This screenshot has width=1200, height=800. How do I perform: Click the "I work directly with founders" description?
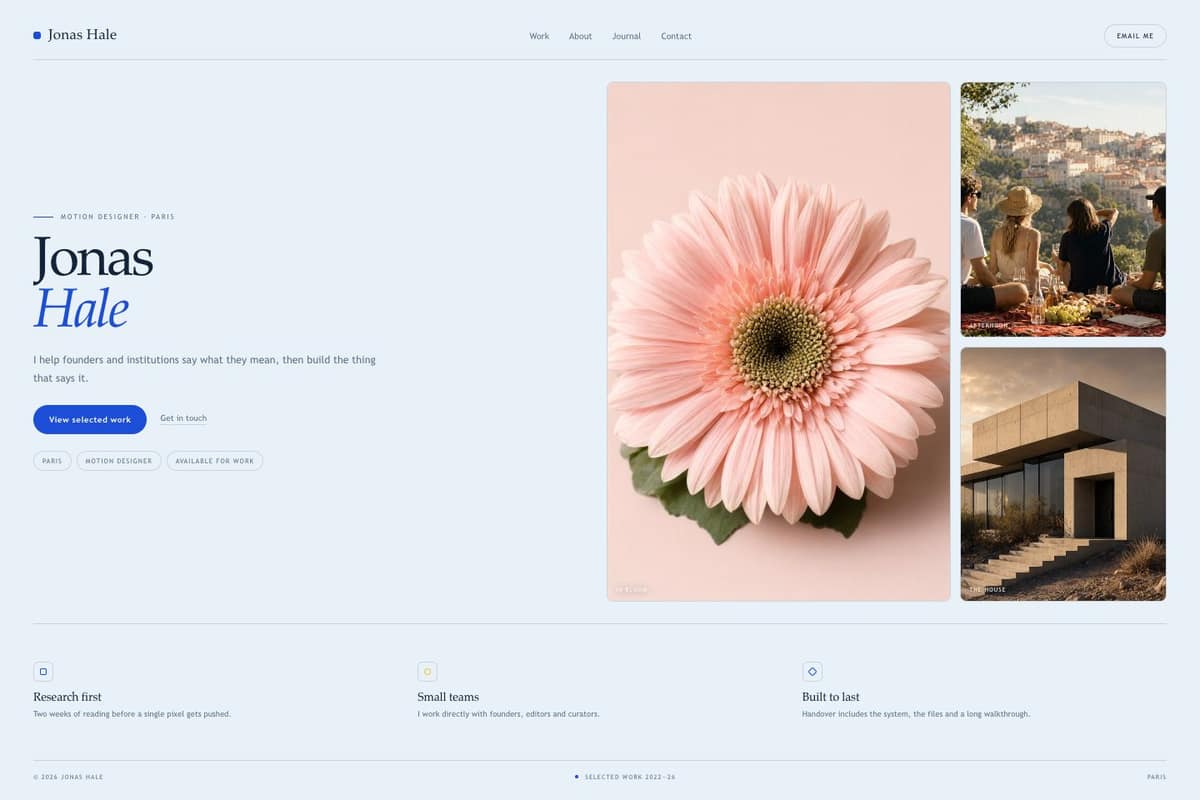coord(508,714)
